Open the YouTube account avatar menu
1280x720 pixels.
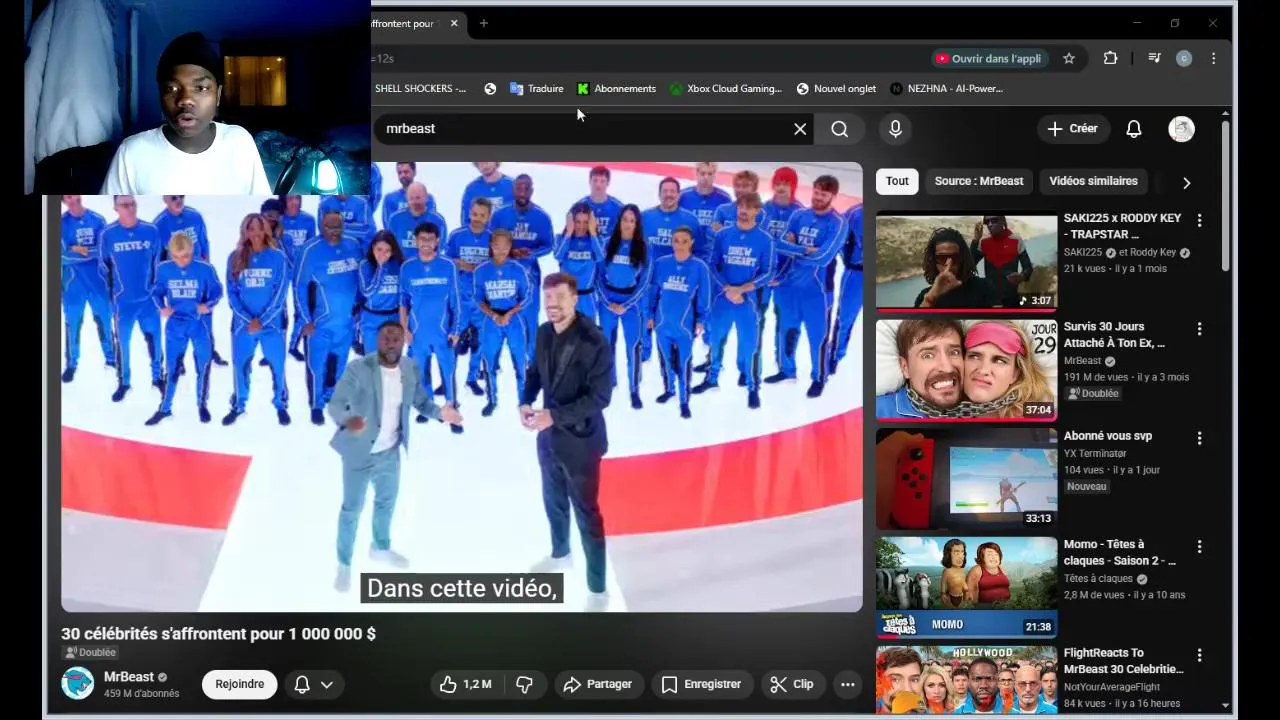[1181, 129]
